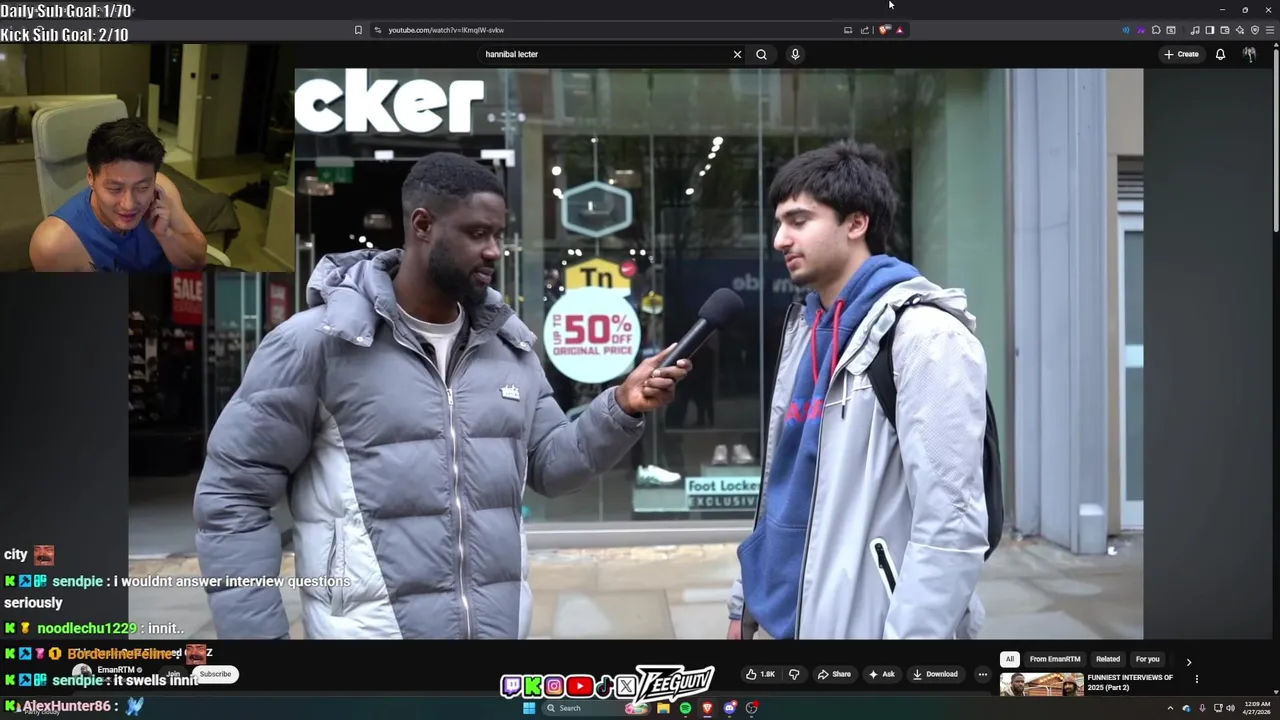Open File Explorer from taskbar
Screen dimensions: 1280x720
pos(663,708)
